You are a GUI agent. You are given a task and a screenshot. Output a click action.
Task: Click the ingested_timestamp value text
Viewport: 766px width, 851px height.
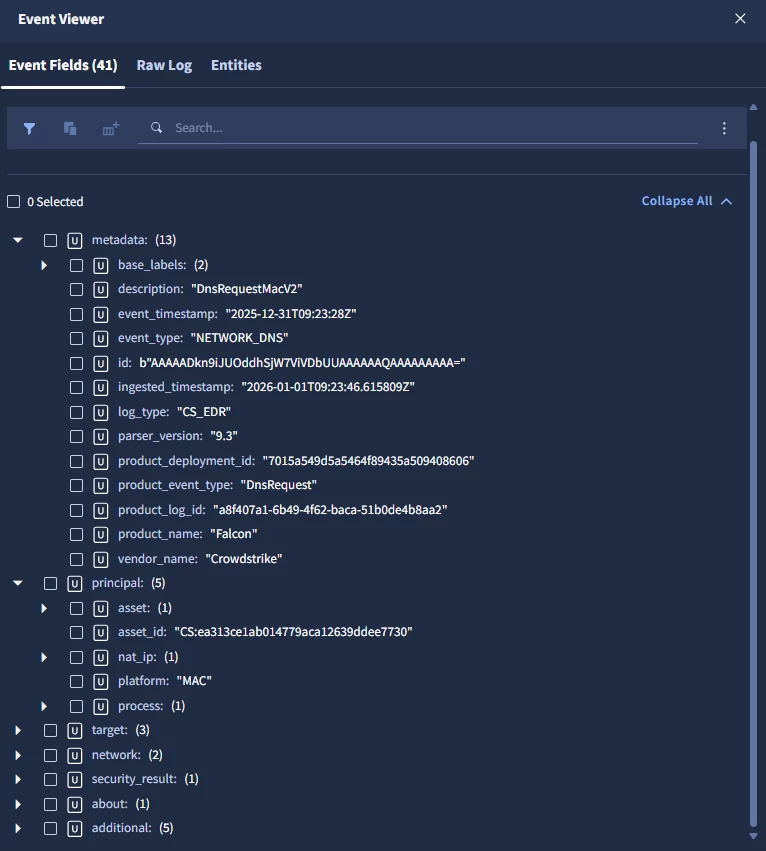point(328,387)
